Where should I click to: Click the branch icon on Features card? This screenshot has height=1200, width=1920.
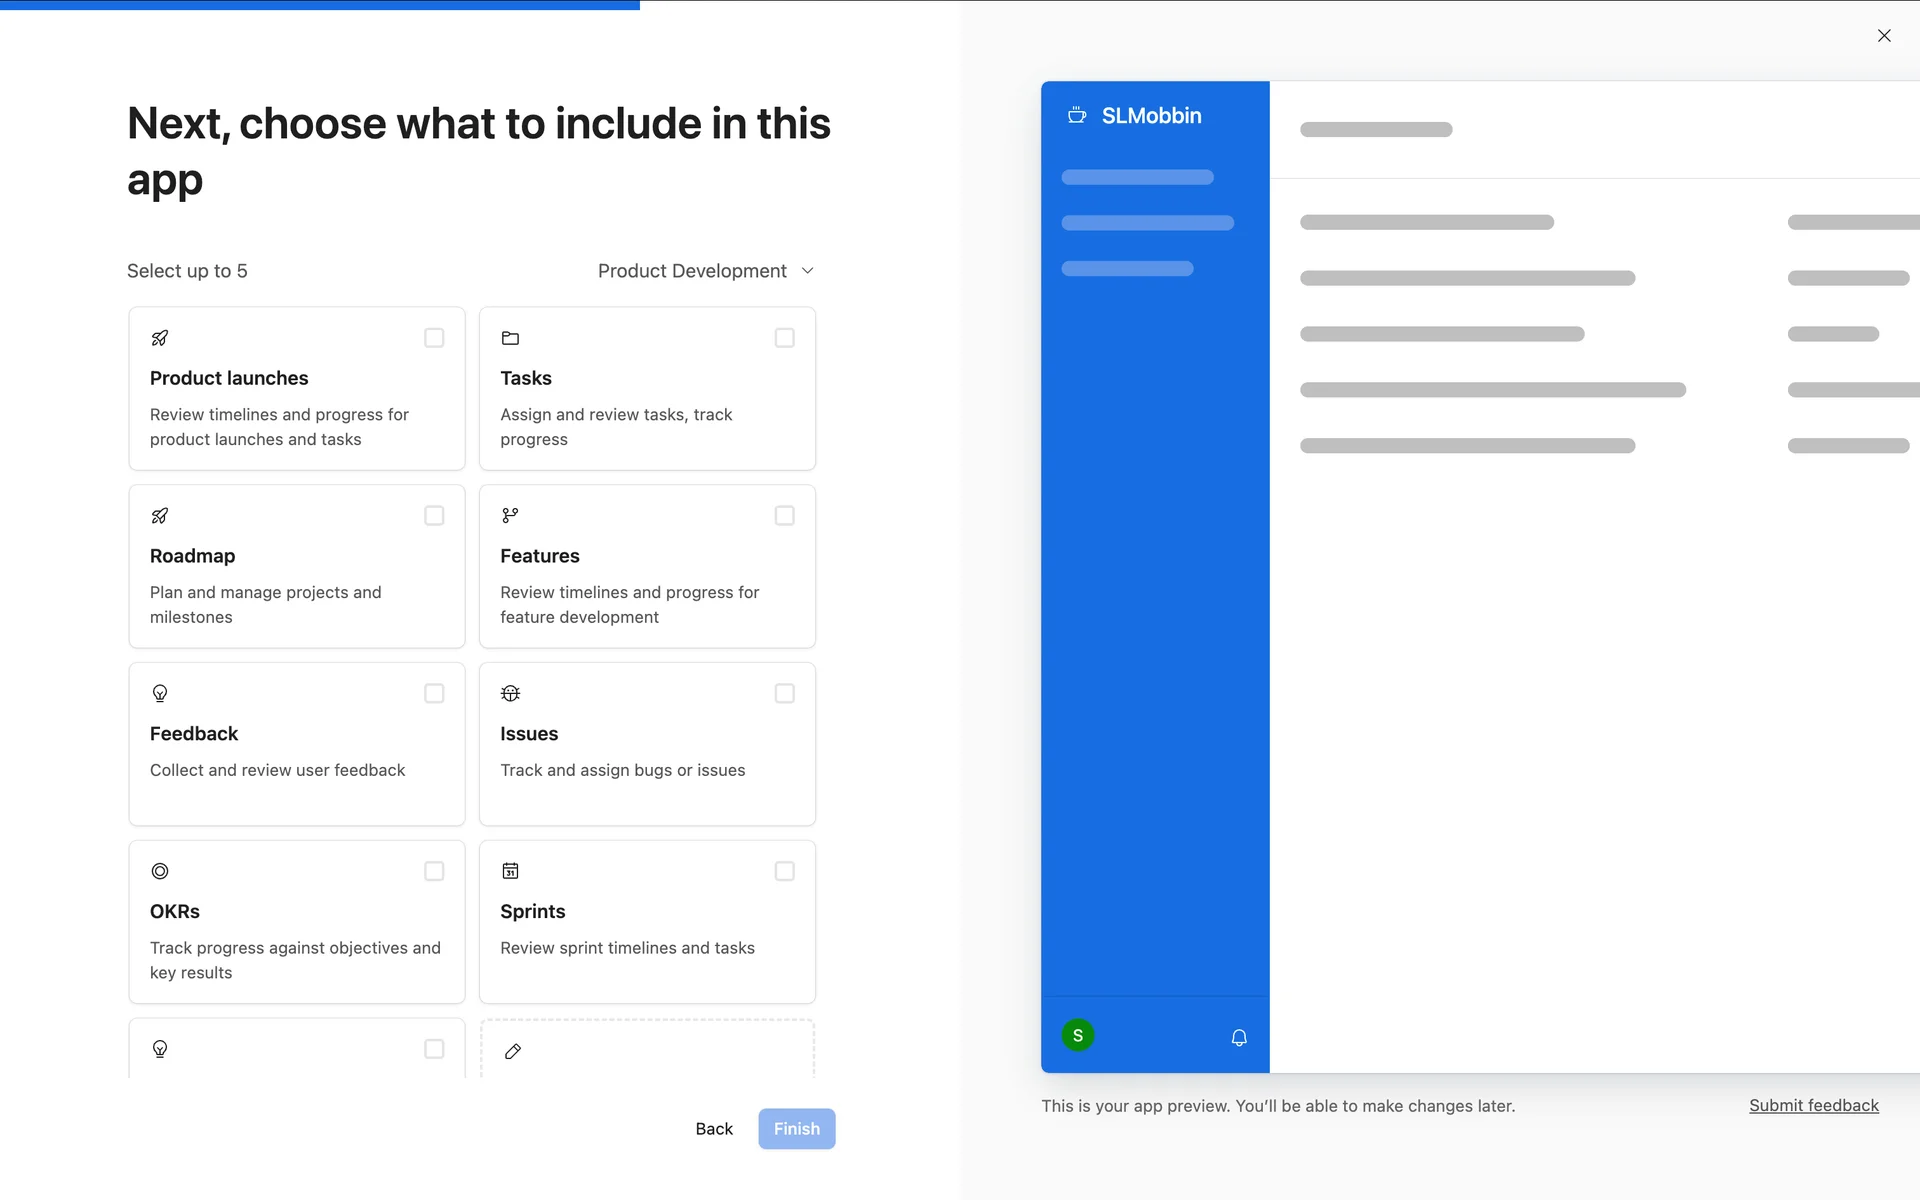click(x=510, y=516)
